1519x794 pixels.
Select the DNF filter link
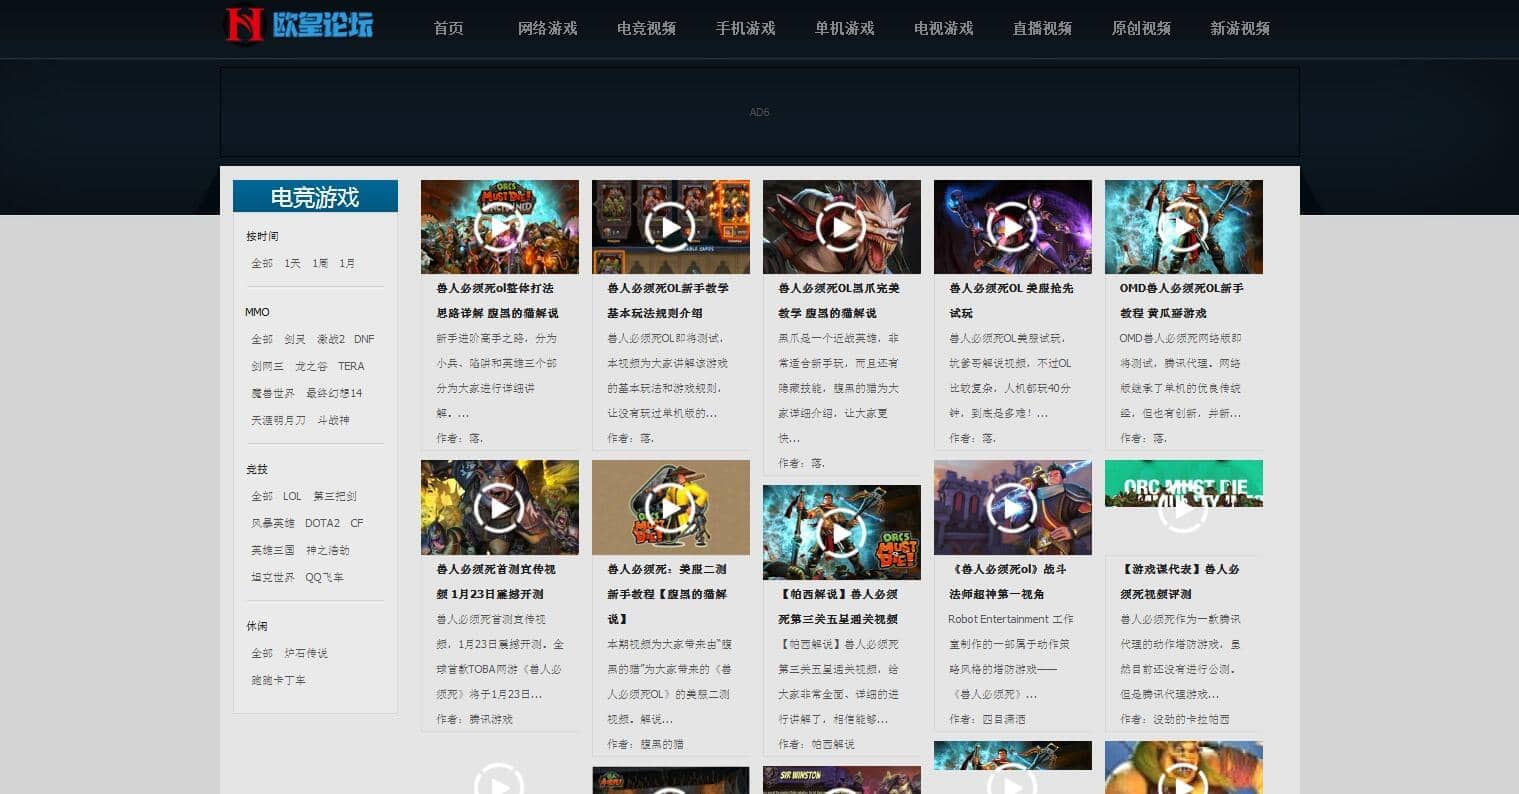click(364, 339)
